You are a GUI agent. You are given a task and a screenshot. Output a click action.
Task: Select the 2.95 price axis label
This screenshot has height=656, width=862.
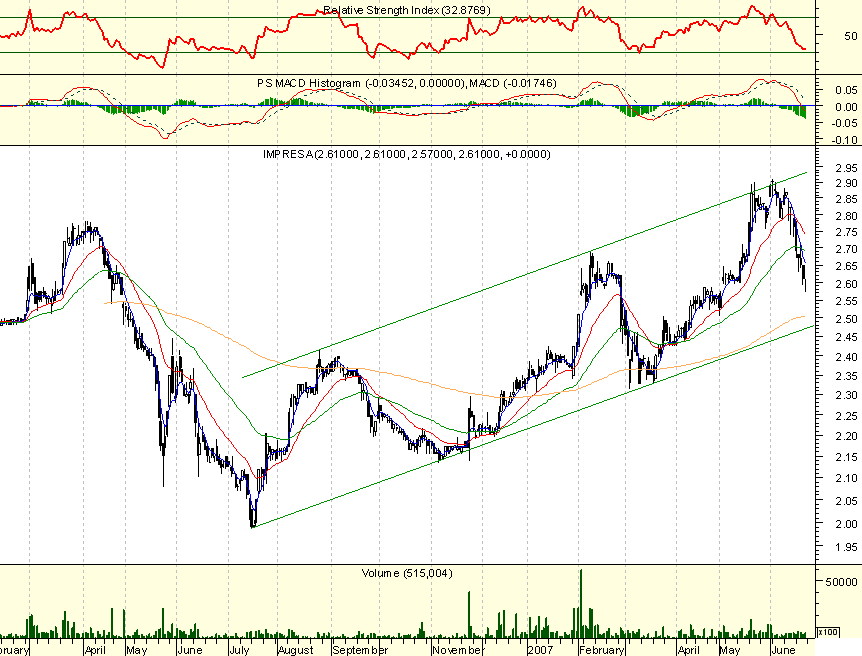pyautogui.click(x=846, y=168)
